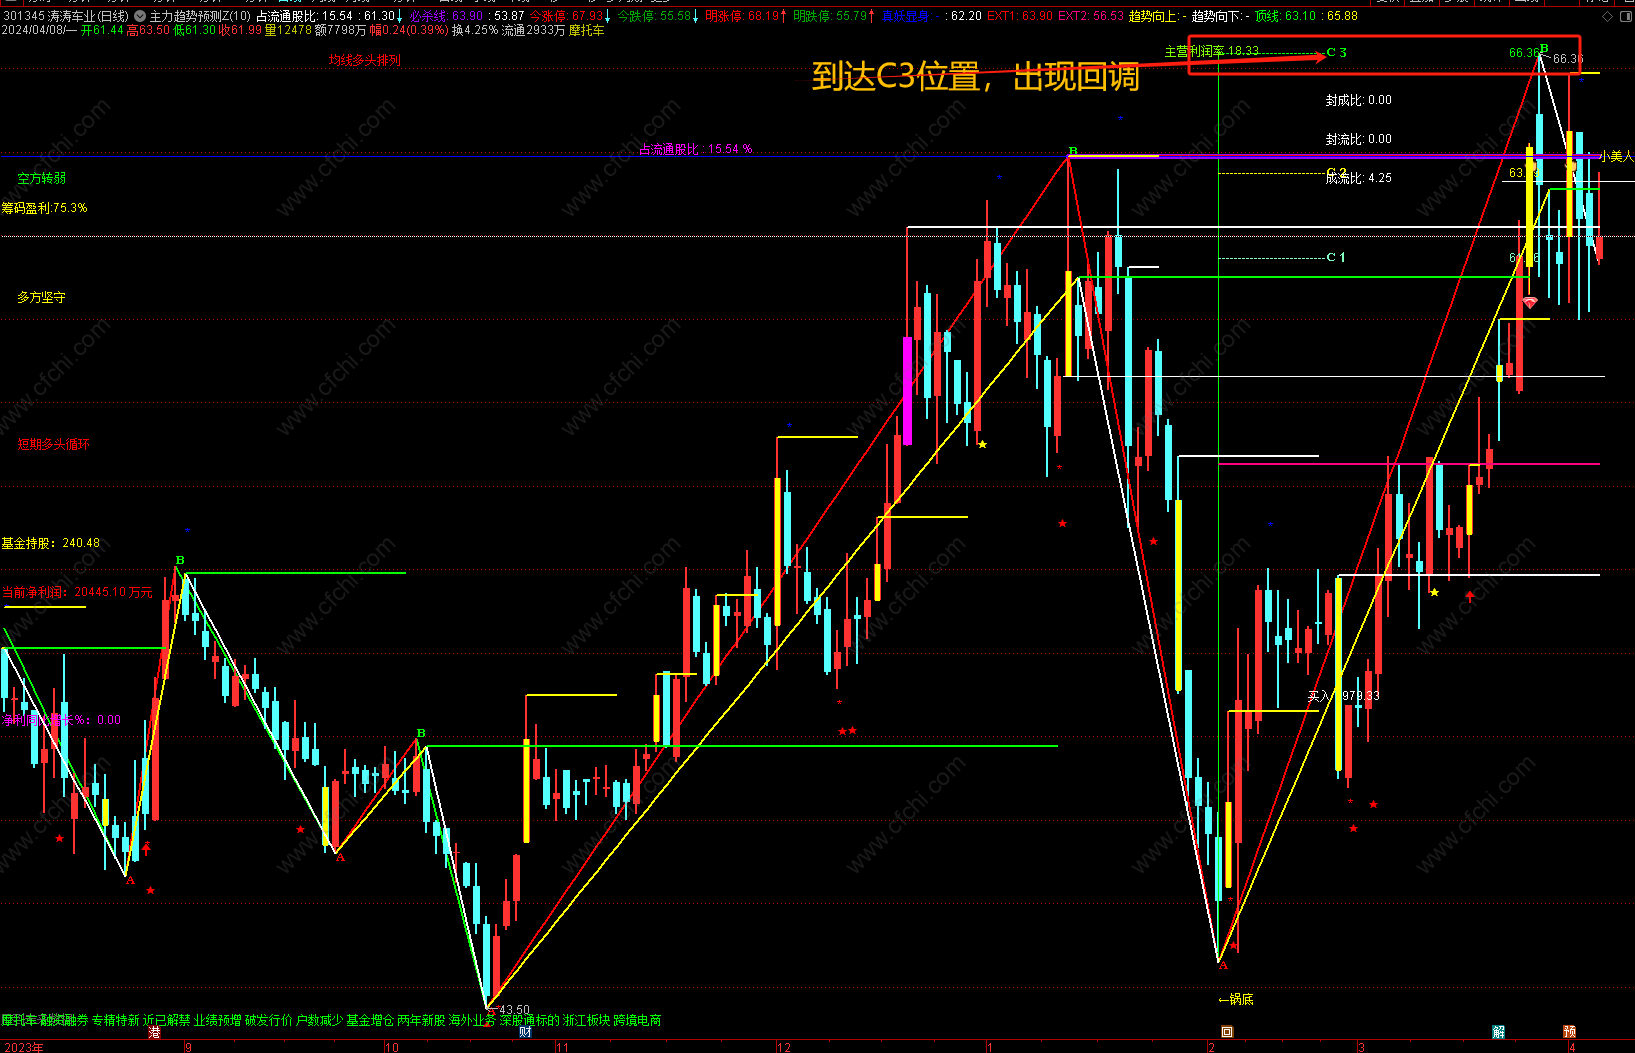Viewport: 1635px width, 1053px height.
Task: Click the red diamond gem icon on chart
Action: tap(1529, 302)
